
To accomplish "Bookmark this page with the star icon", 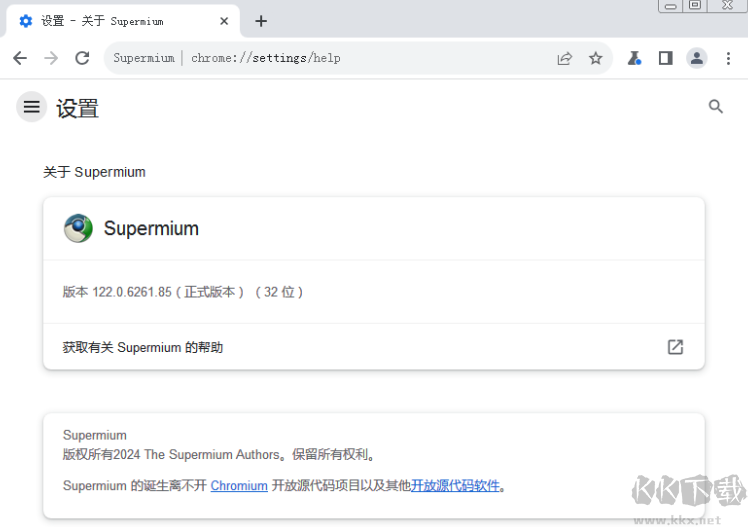I will (595, 58).
